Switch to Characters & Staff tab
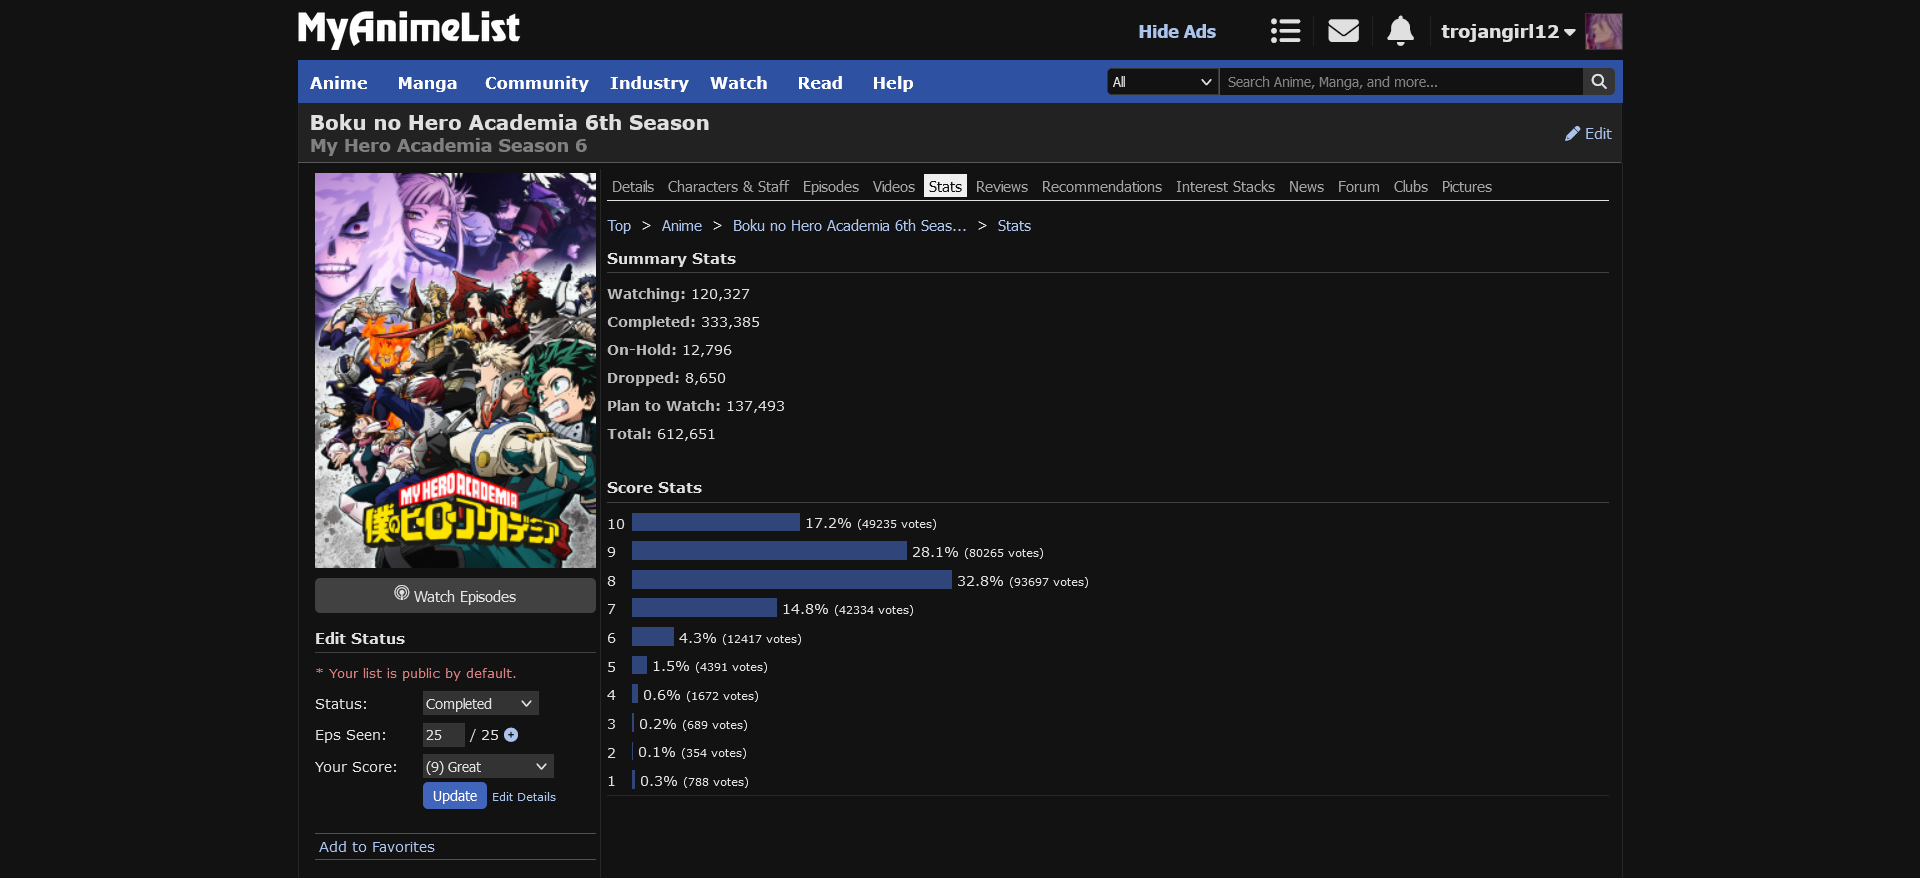Screen dimensions: 1920x878 [728, 187]
